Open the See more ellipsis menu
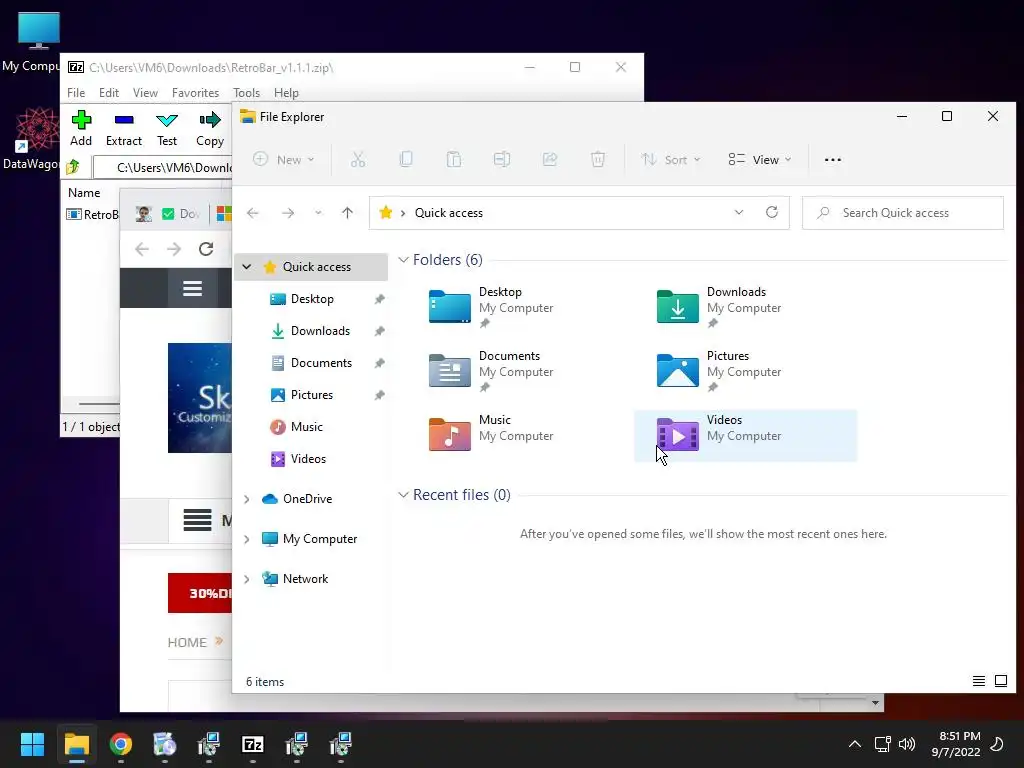Screen dimensions: 1024x768 click(833, 159)
